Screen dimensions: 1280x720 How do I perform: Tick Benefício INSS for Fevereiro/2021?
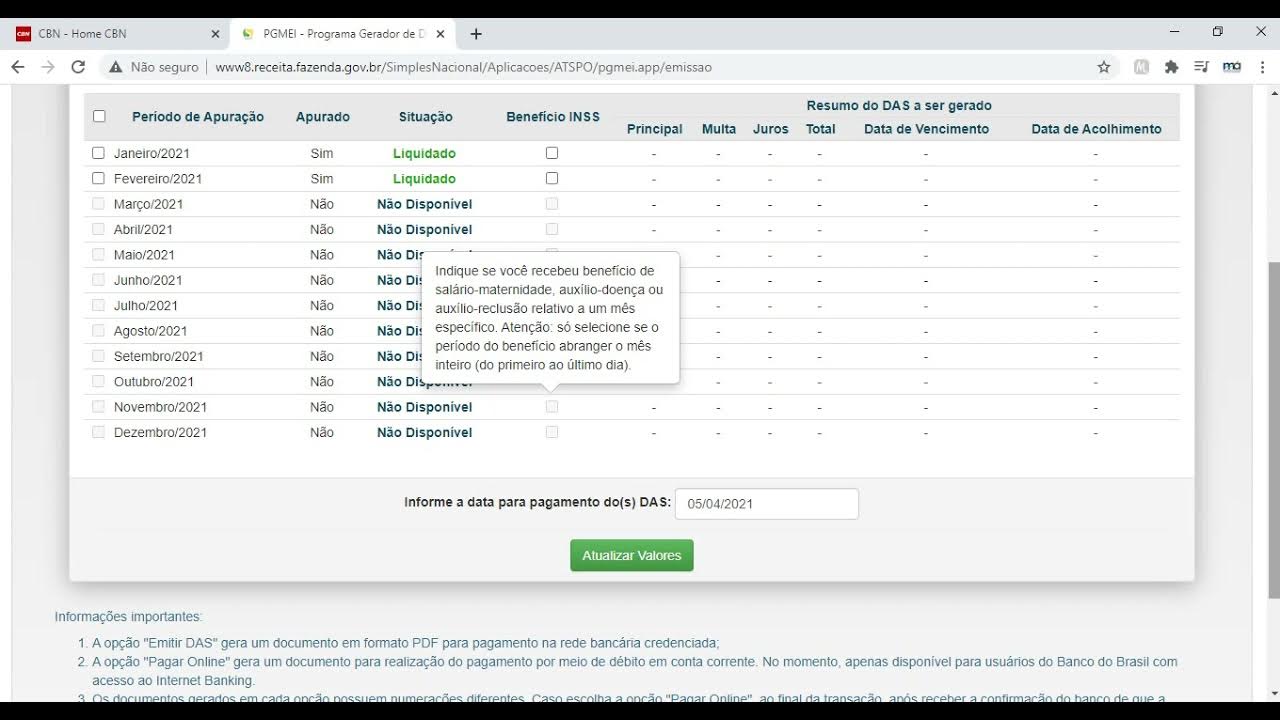tap(552, 178)
